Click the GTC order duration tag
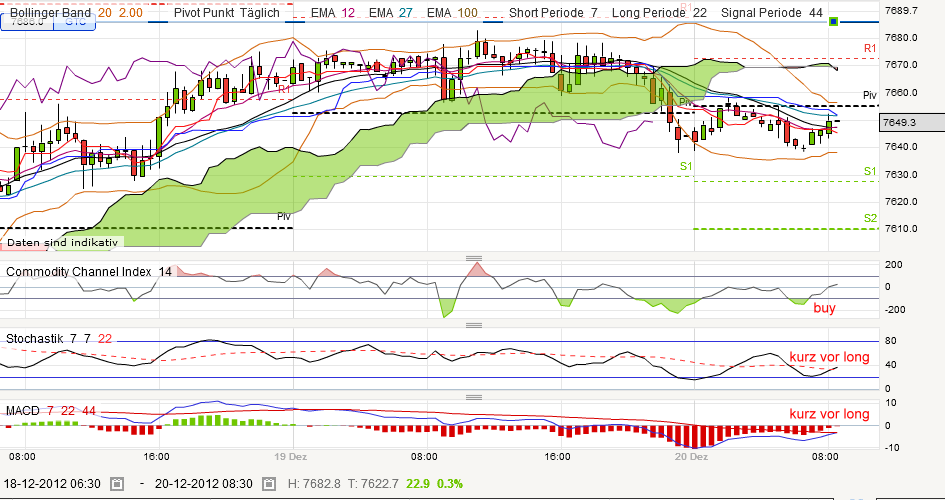This screenshot has height=500, width=945. pos(75,22)
